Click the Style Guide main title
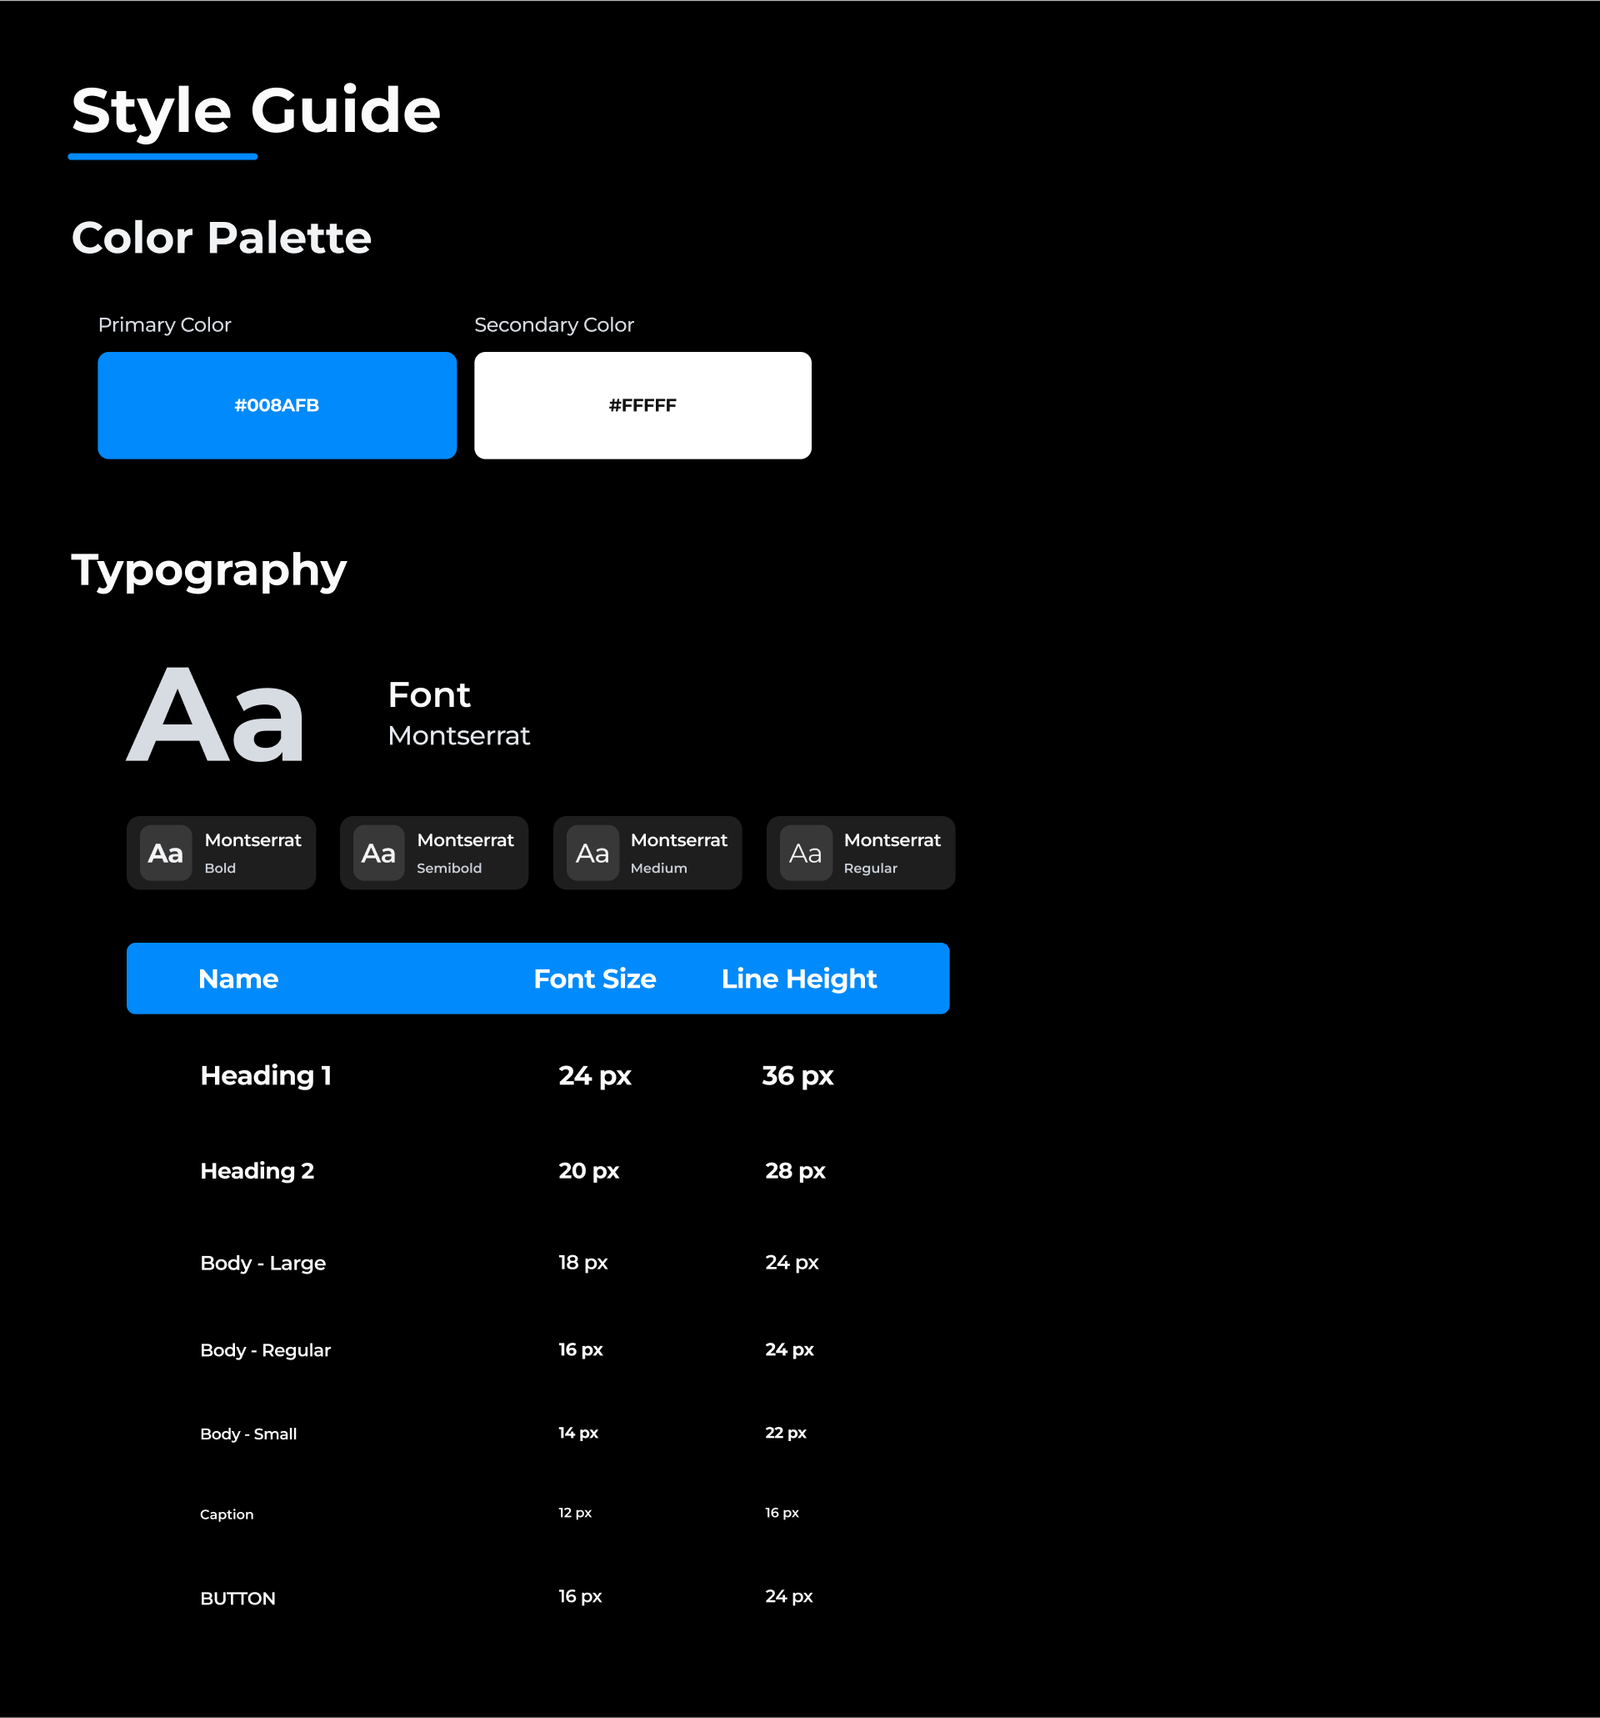Image resolution: width=1600 pixels, height=1718 pixels. point(256,110)
